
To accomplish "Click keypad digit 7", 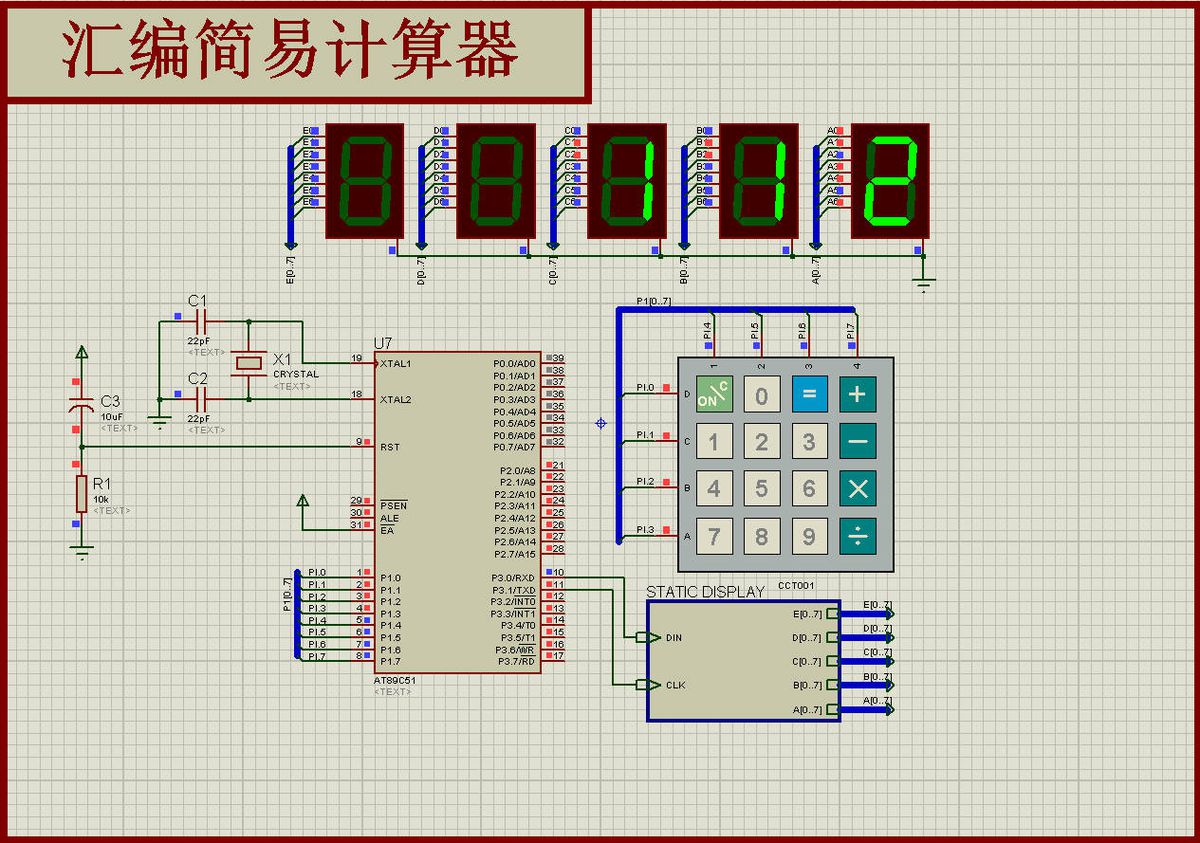I will click(x=714, y=537).
